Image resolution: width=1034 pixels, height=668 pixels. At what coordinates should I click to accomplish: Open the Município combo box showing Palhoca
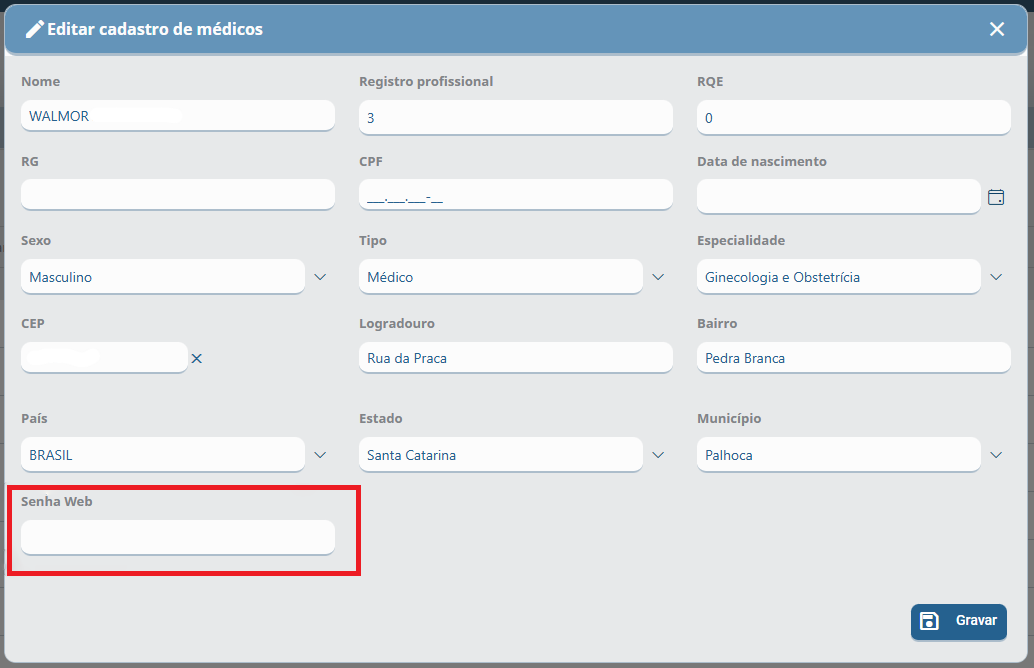839,454
